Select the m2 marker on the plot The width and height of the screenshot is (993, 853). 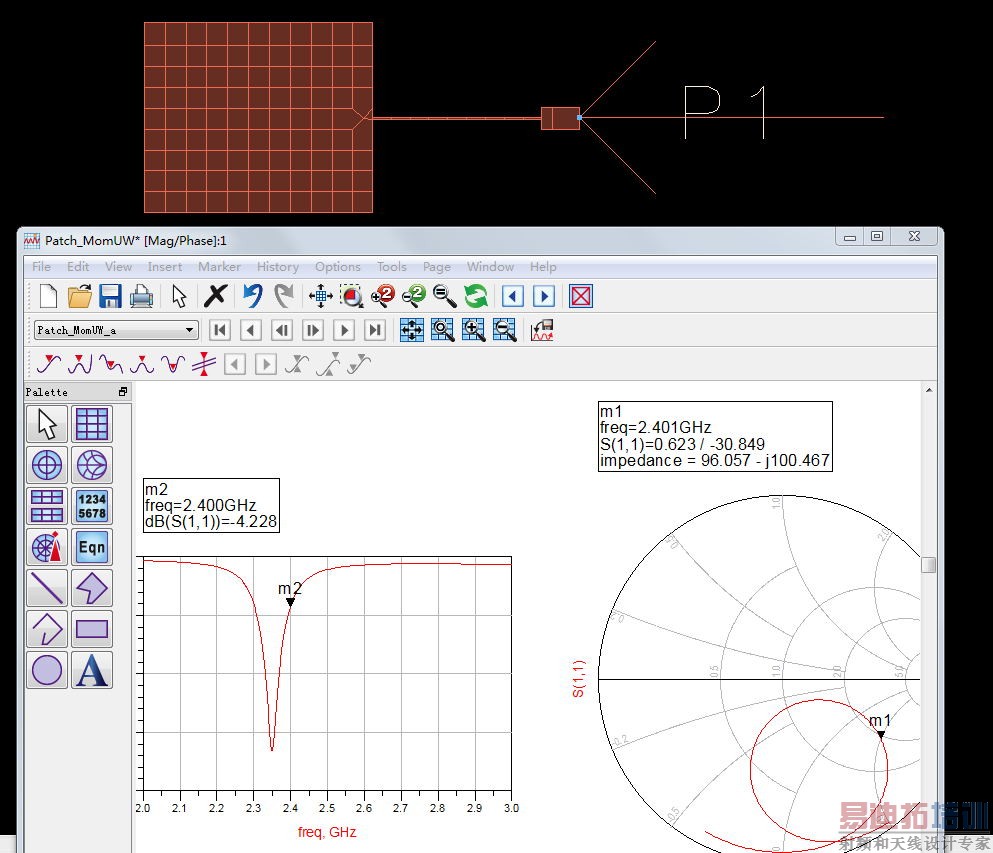pos(290,601)
